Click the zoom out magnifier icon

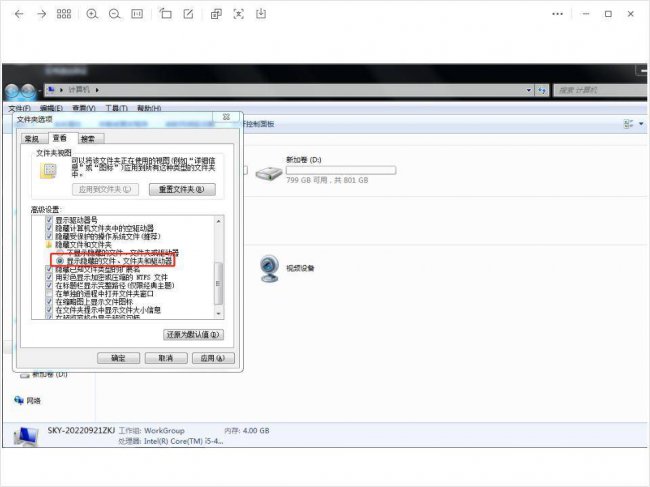click(x=115, y=14)
